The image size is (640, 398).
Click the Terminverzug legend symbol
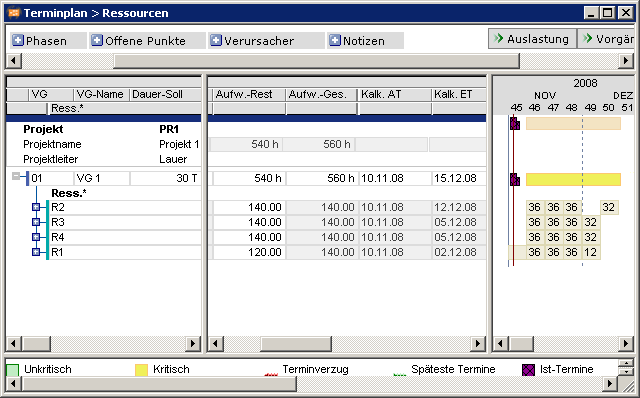(x=271, y=374)
